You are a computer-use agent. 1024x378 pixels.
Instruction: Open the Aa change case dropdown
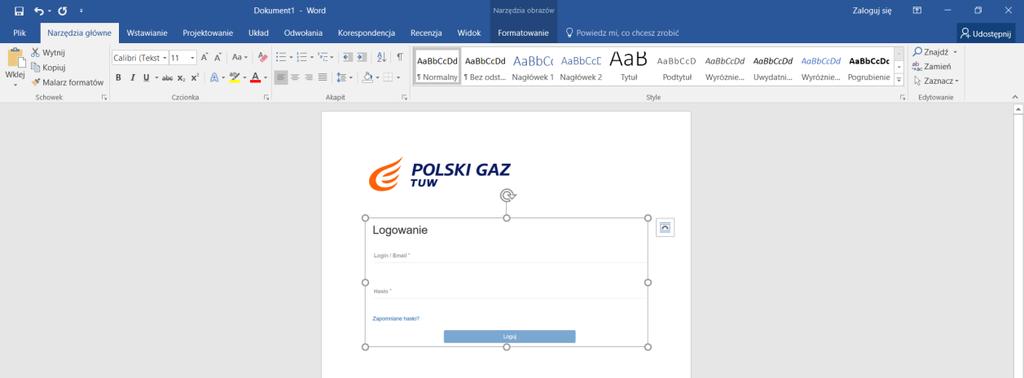coord(240,57)
